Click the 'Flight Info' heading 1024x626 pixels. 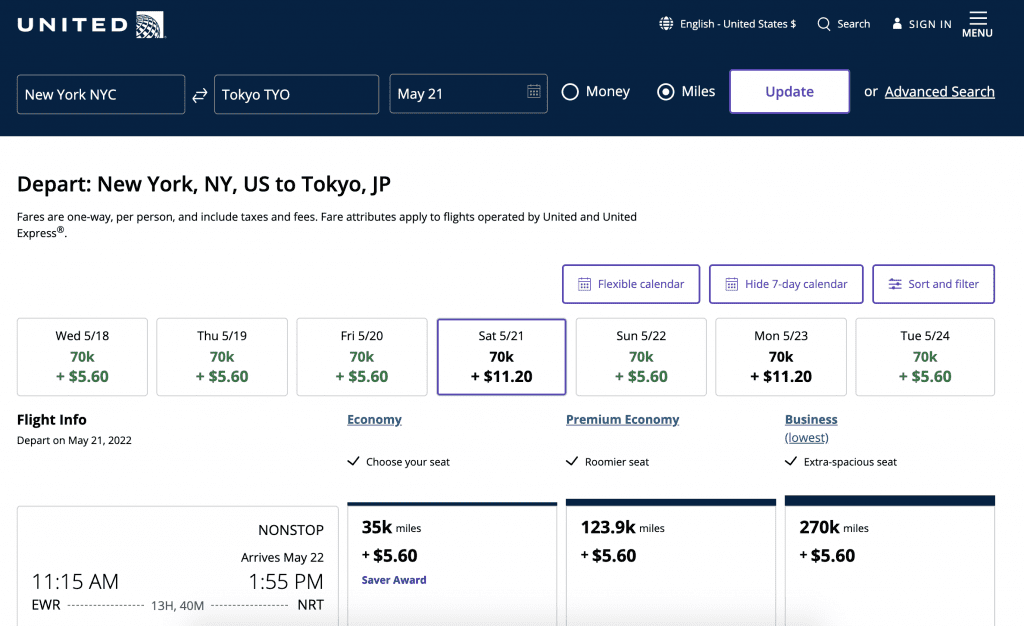click(52, 420)
